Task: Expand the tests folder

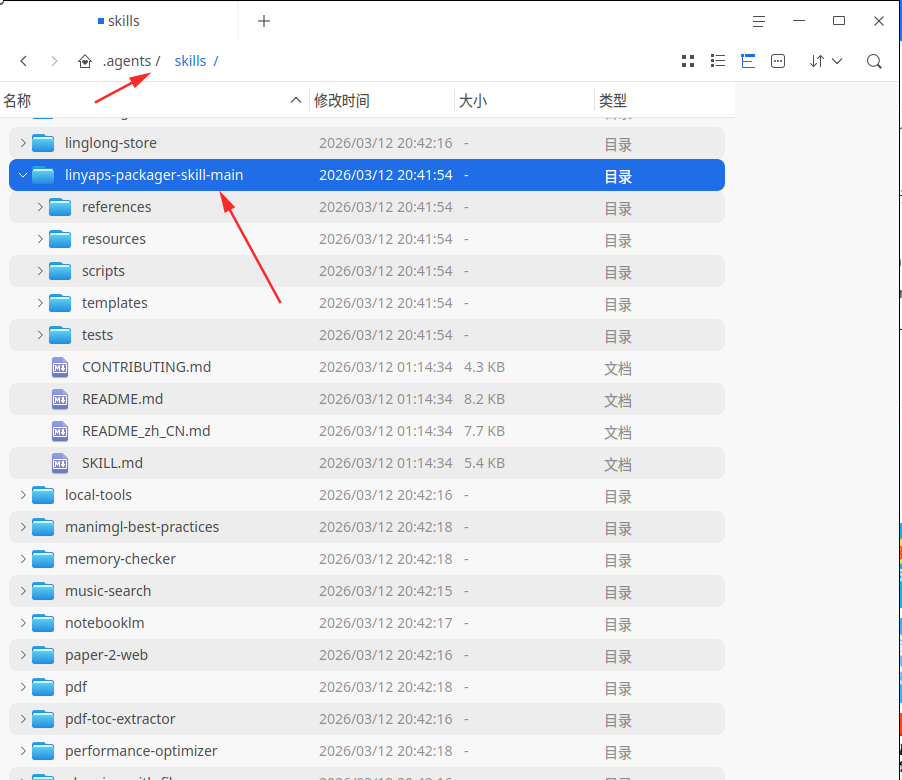Action: click(40, 335)
